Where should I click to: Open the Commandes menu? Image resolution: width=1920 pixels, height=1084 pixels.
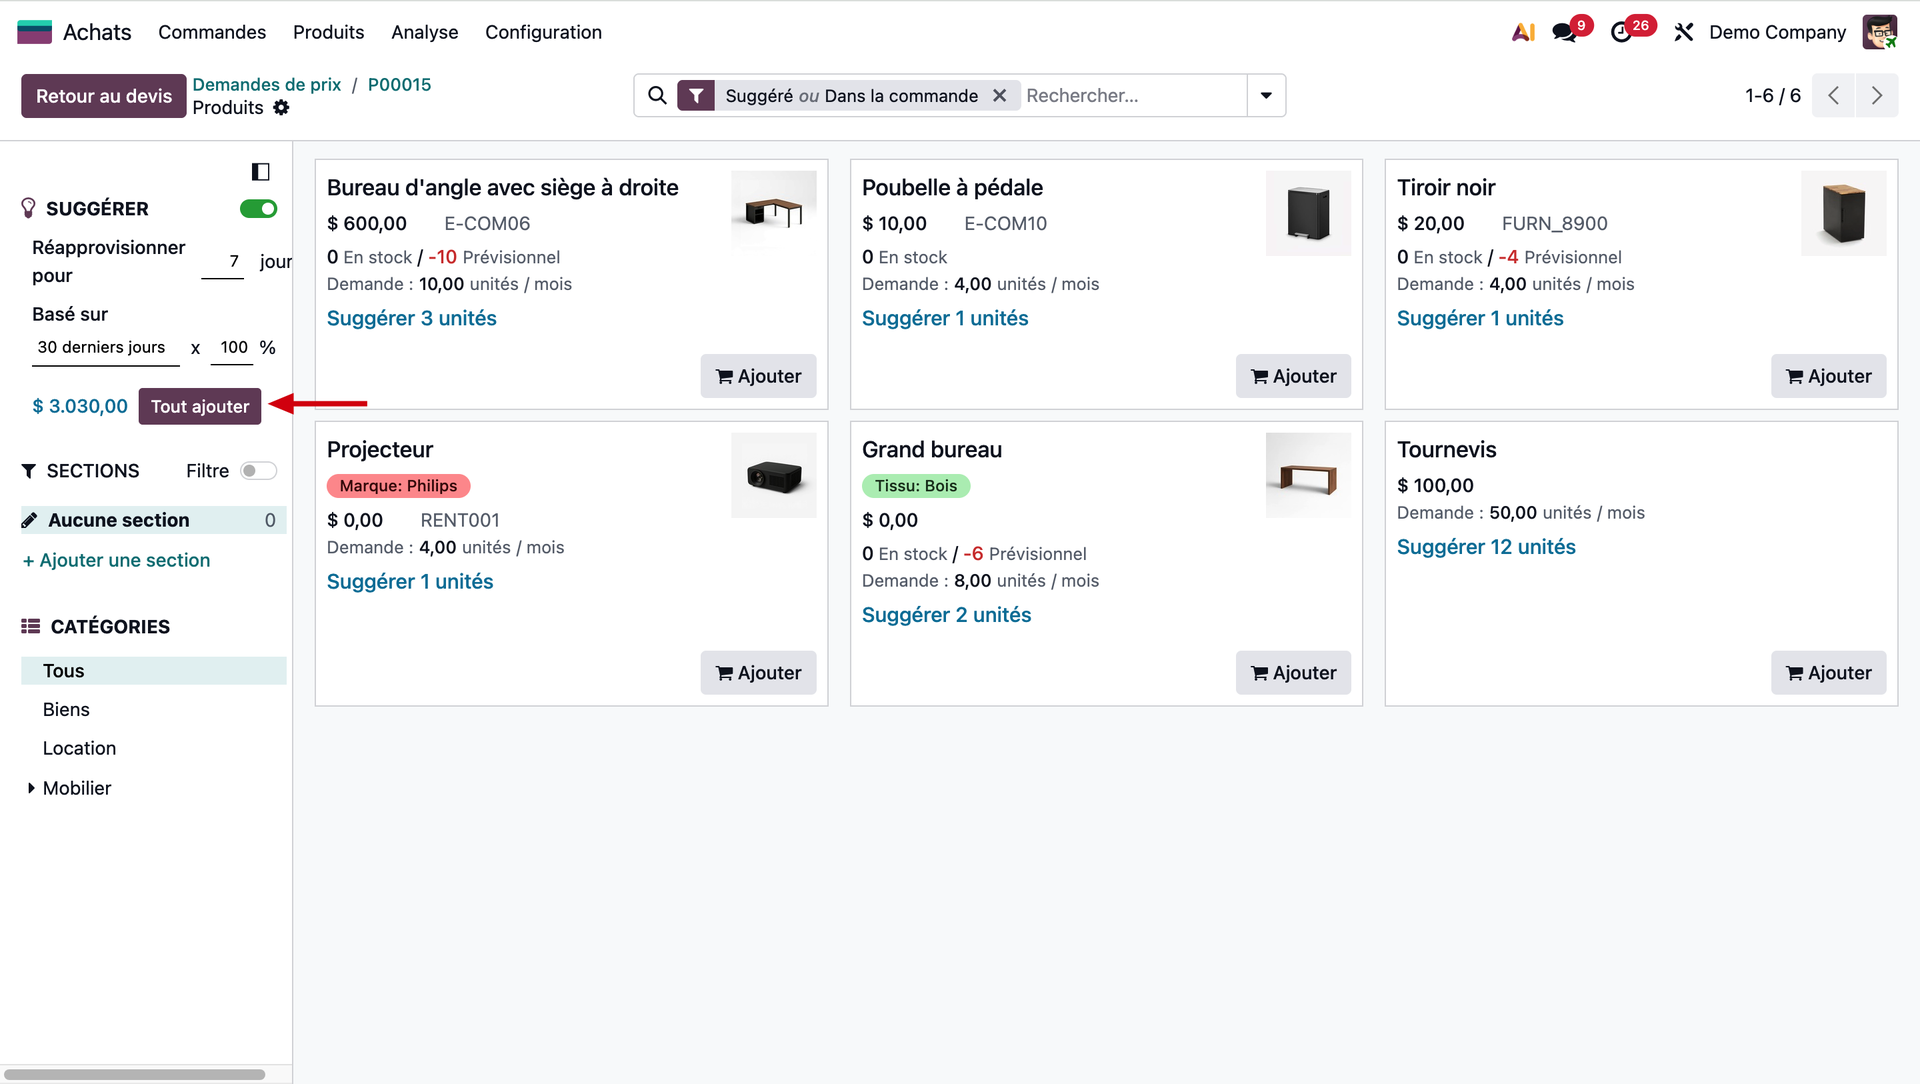click(211, 32)
